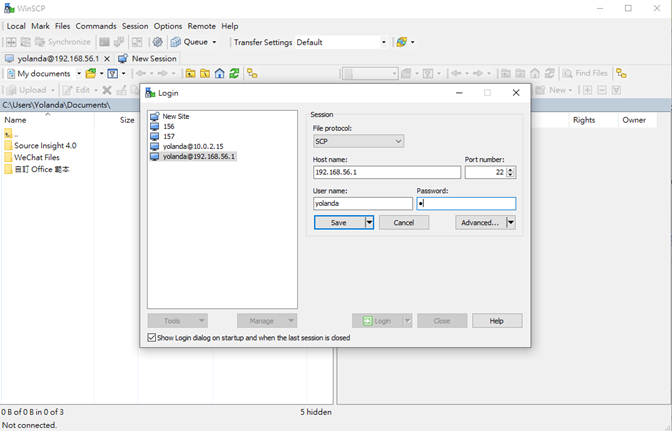
Task: Open parent directory folder icon in local toolbar
Action: click(x=190, y=74)
